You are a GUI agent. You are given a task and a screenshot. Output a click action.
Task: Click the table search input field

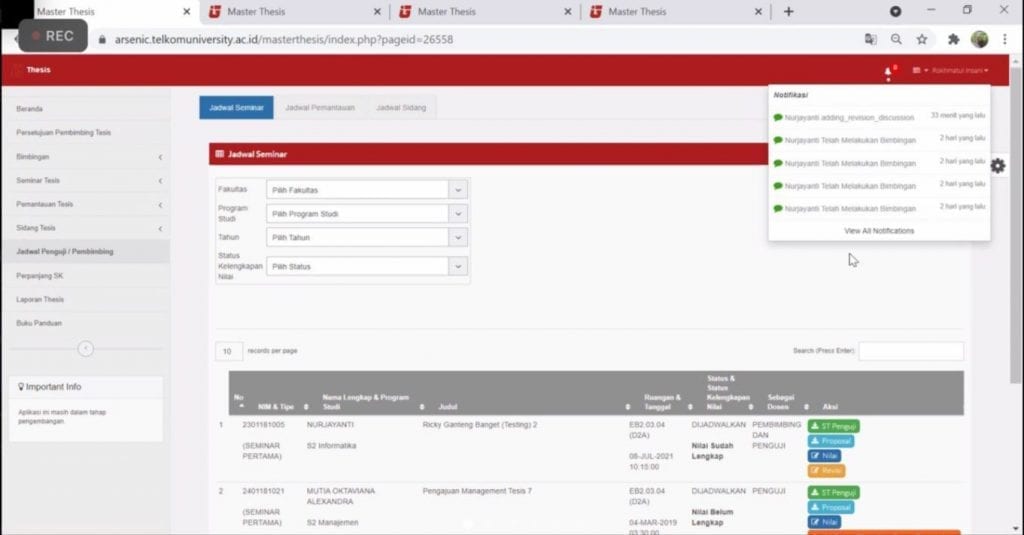[x=910, y=351]
